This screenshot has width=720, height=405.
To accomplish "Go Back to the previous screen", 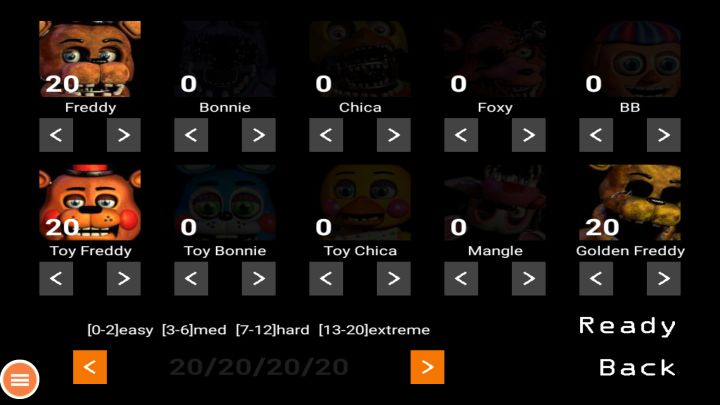I will (x=637, y=367).
